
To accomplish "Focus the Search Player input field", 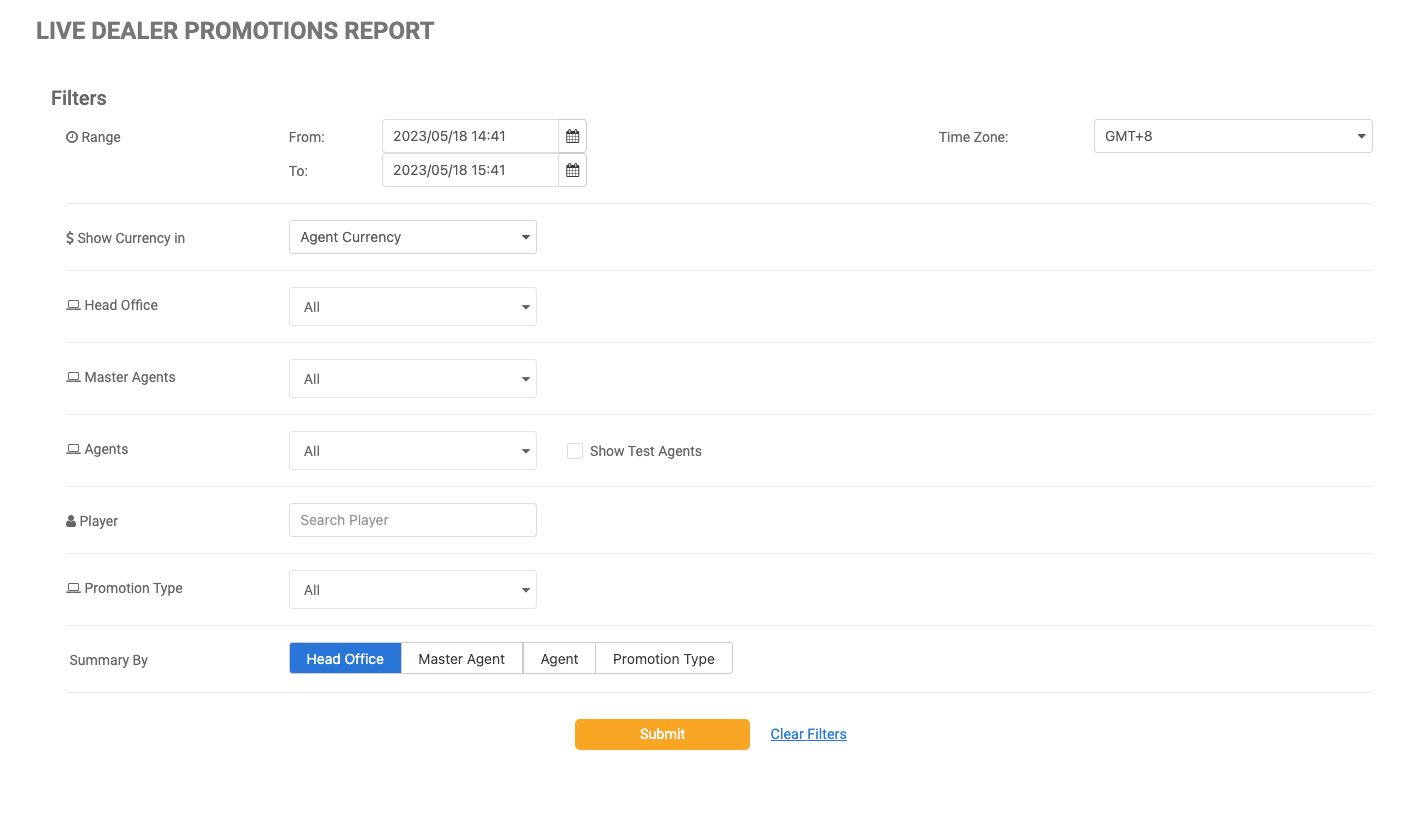I will [x=412, y=520].
